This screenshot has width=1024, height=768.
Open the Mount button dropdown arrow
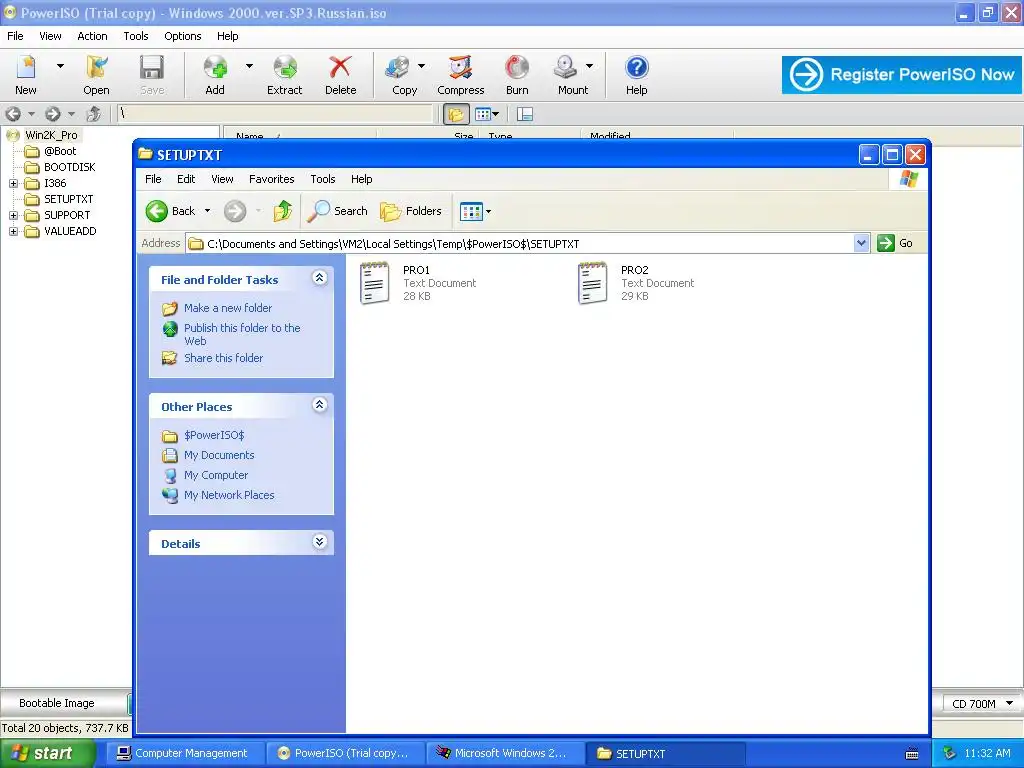click(589, 66)
